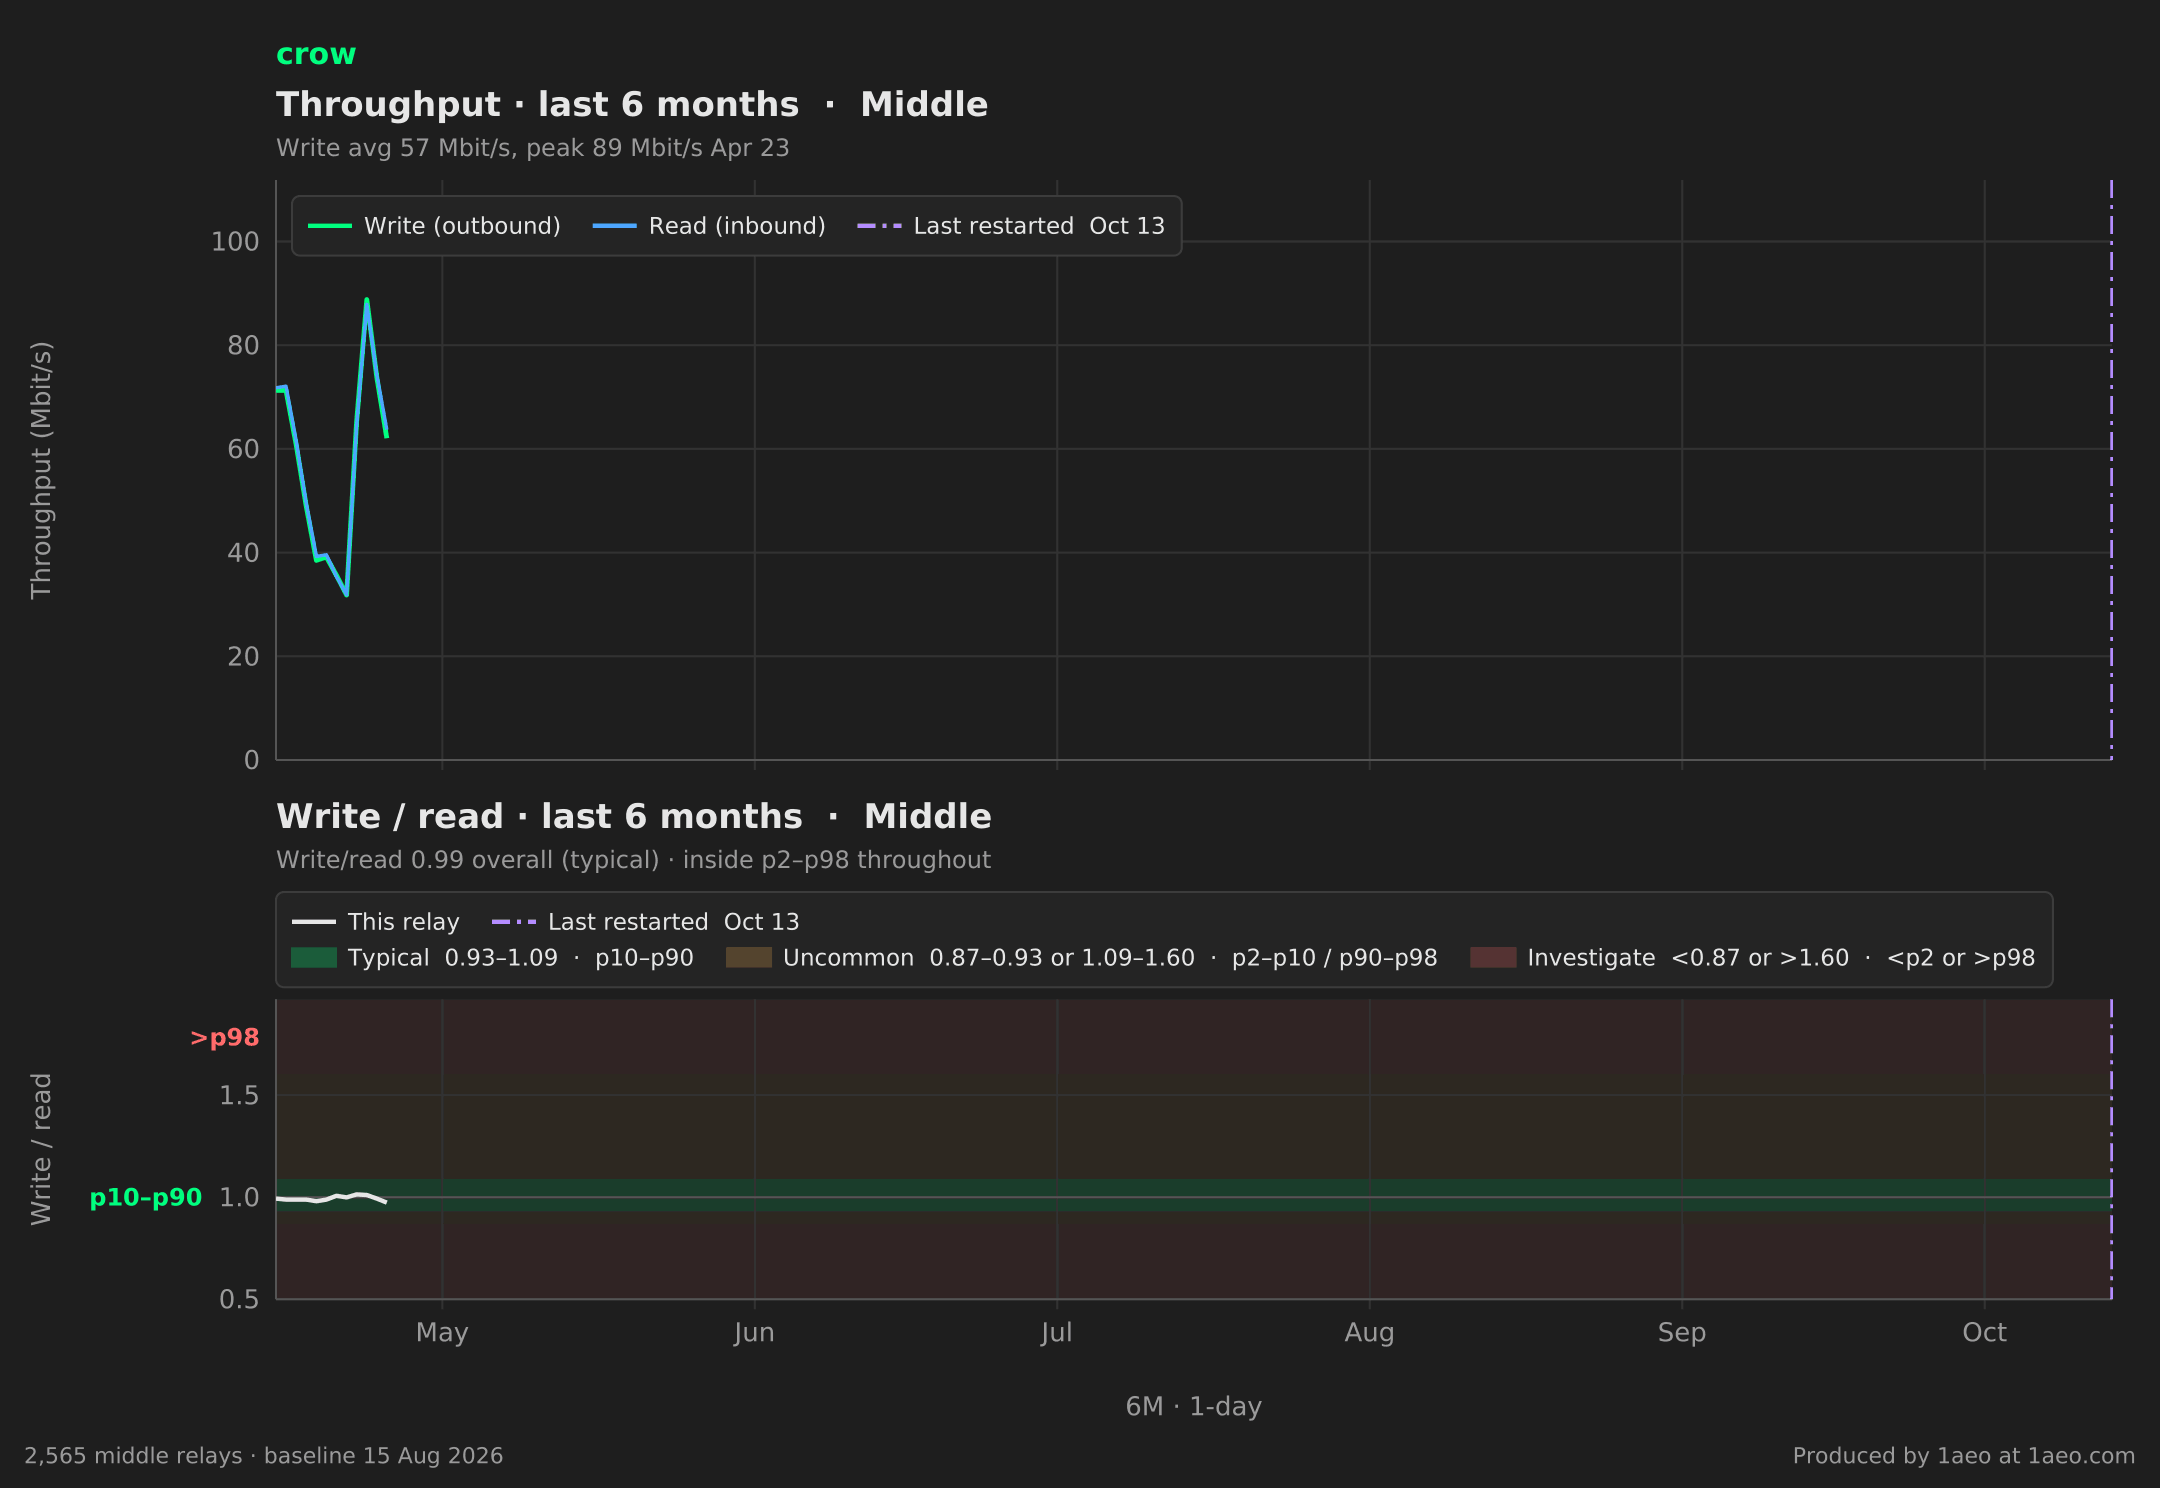This screenshot has width=2160, height=1488.
Task: Click 'Write avg 57 Mbit/s, peak 89 Mbit/s' subtitle
Action: [x=533, y=148]
